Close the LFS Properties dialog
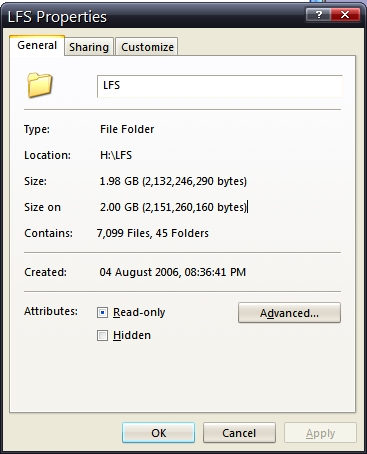Image resolution: width=367 pixels, height=454 pixels. [345, 15]
